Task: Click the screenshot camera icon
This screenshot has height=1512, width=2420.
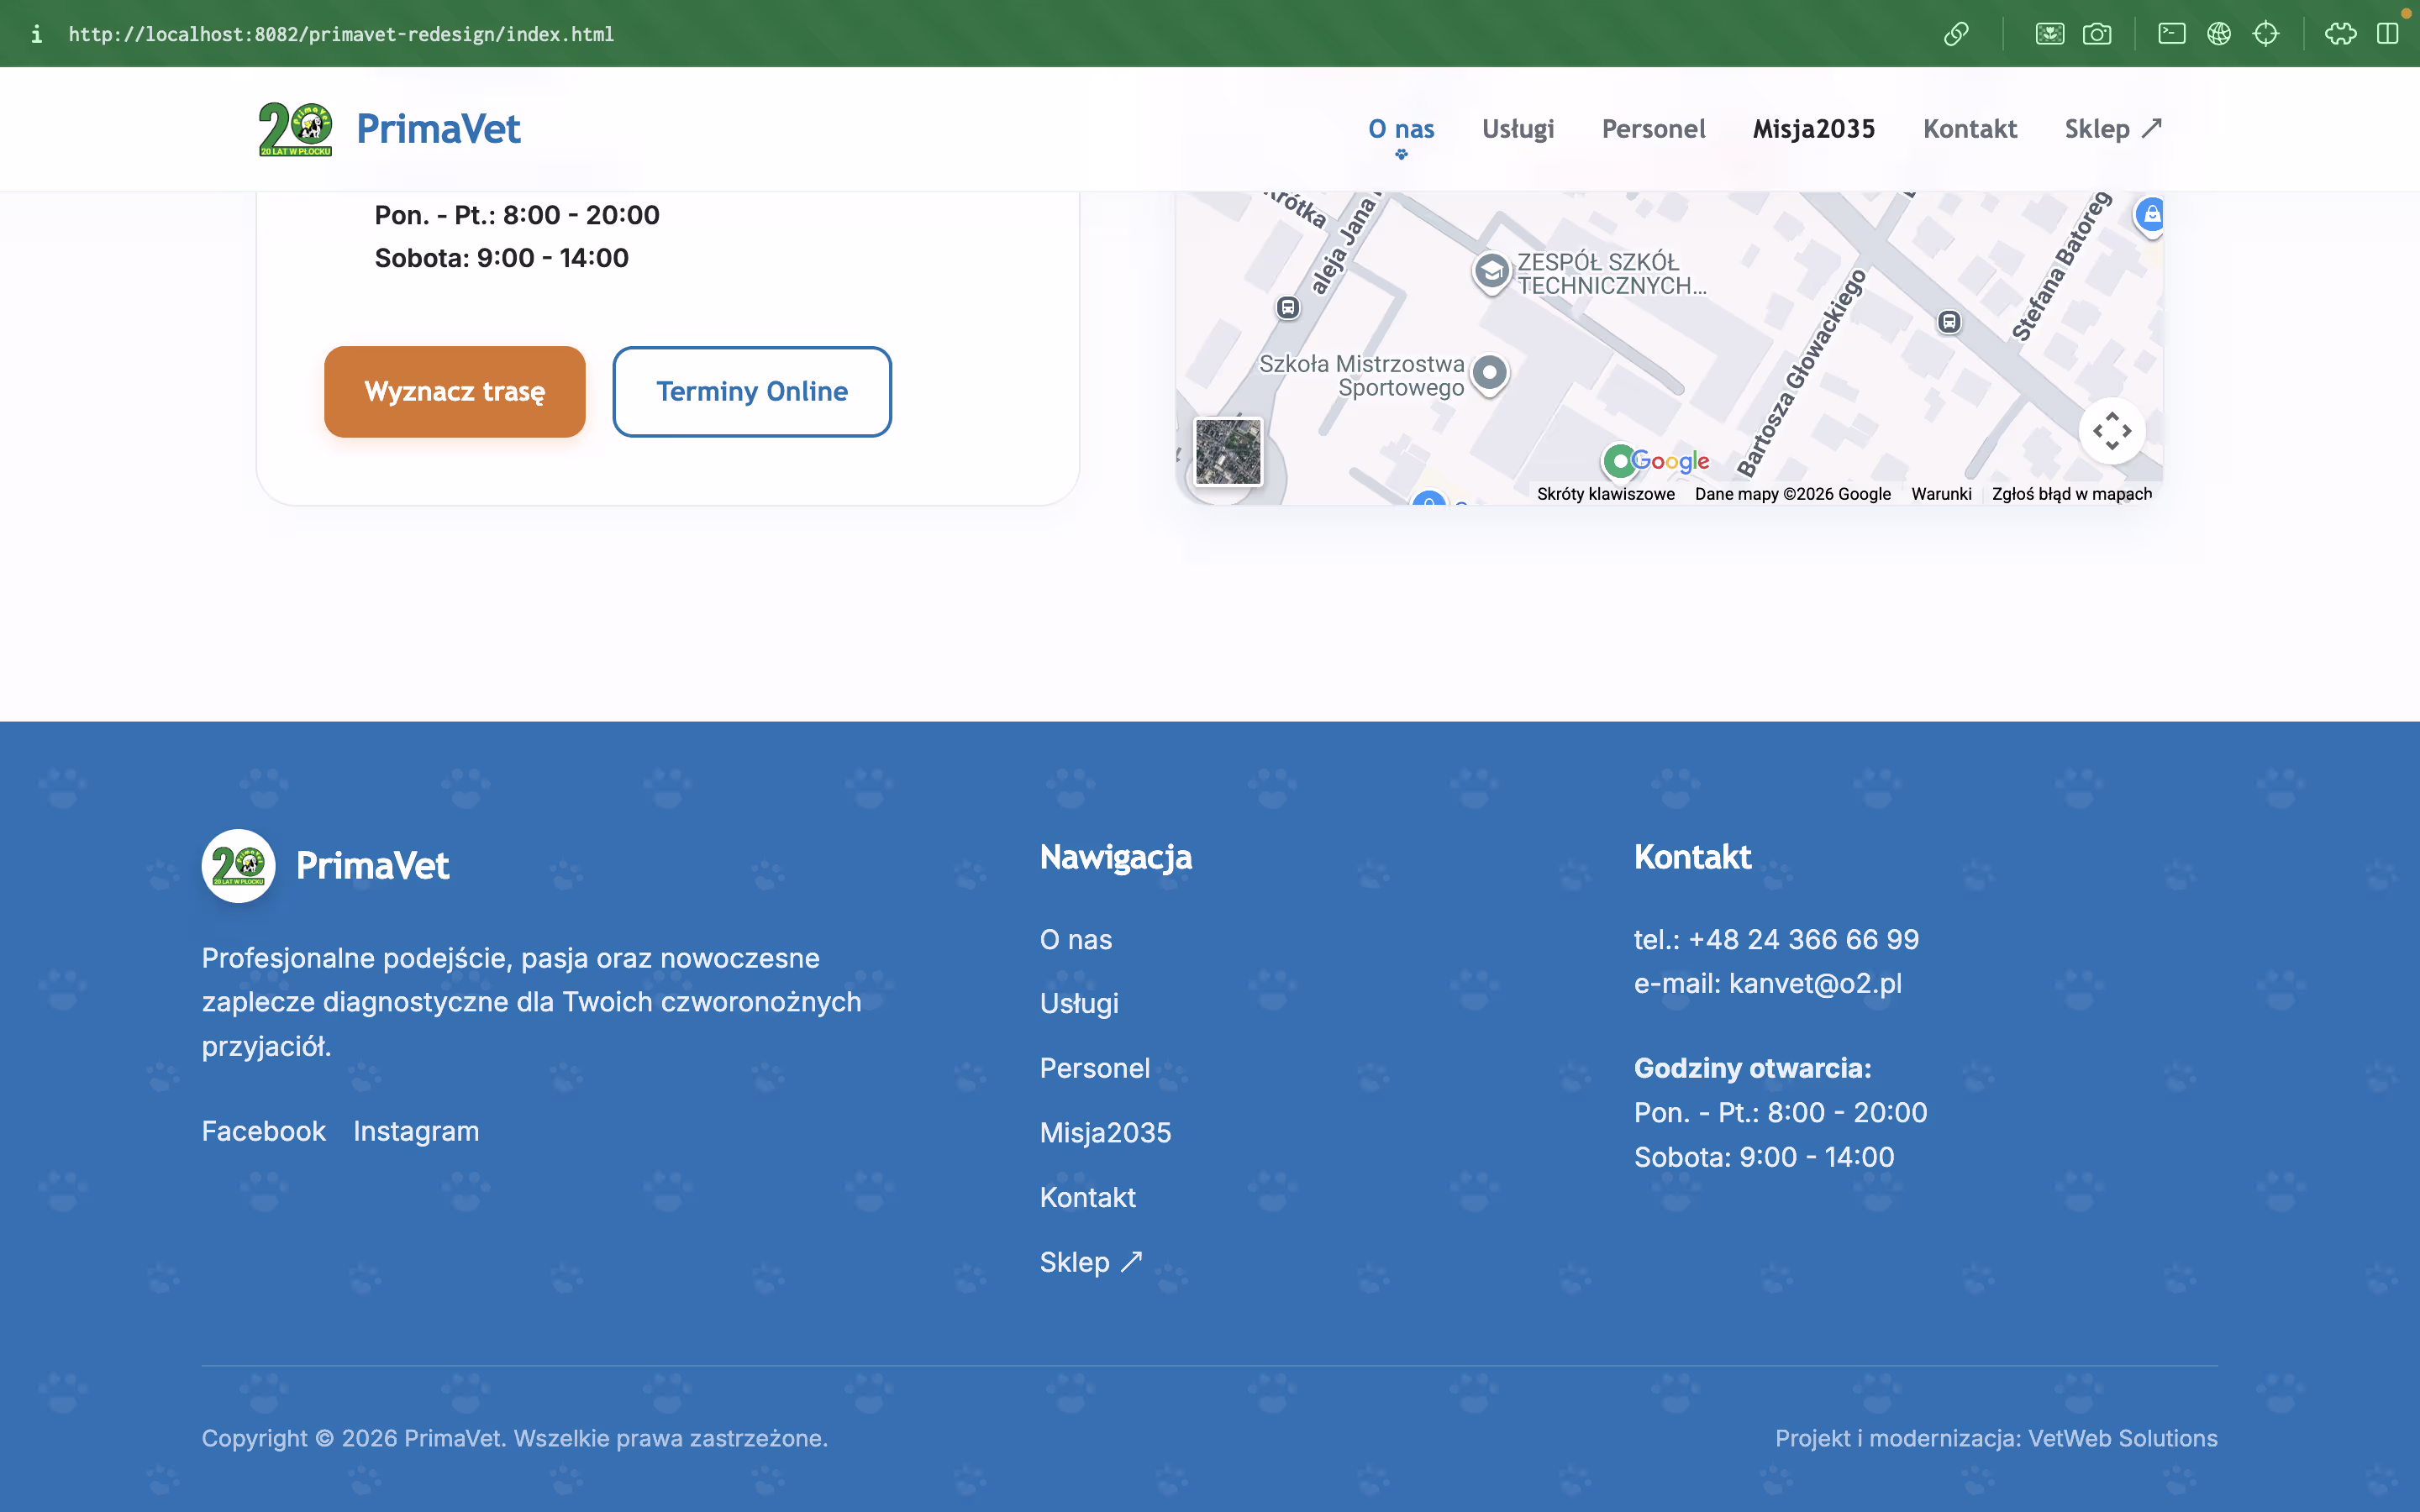Action: coord(2097,34)
